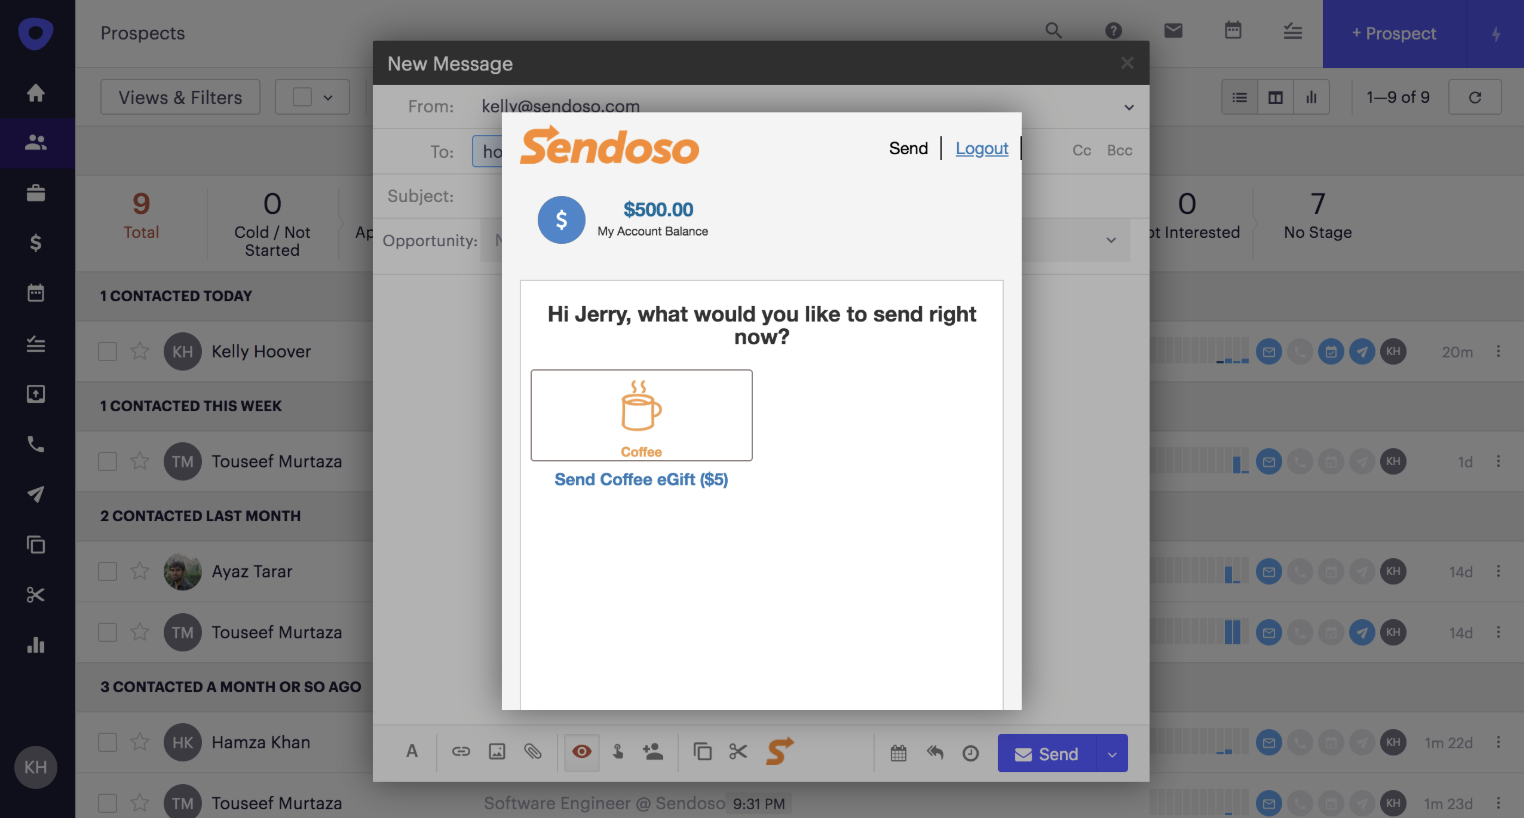Open the help question mark icon
Image resolution: width=1524 pixels, height=818 pixels.
(1113, 31)
